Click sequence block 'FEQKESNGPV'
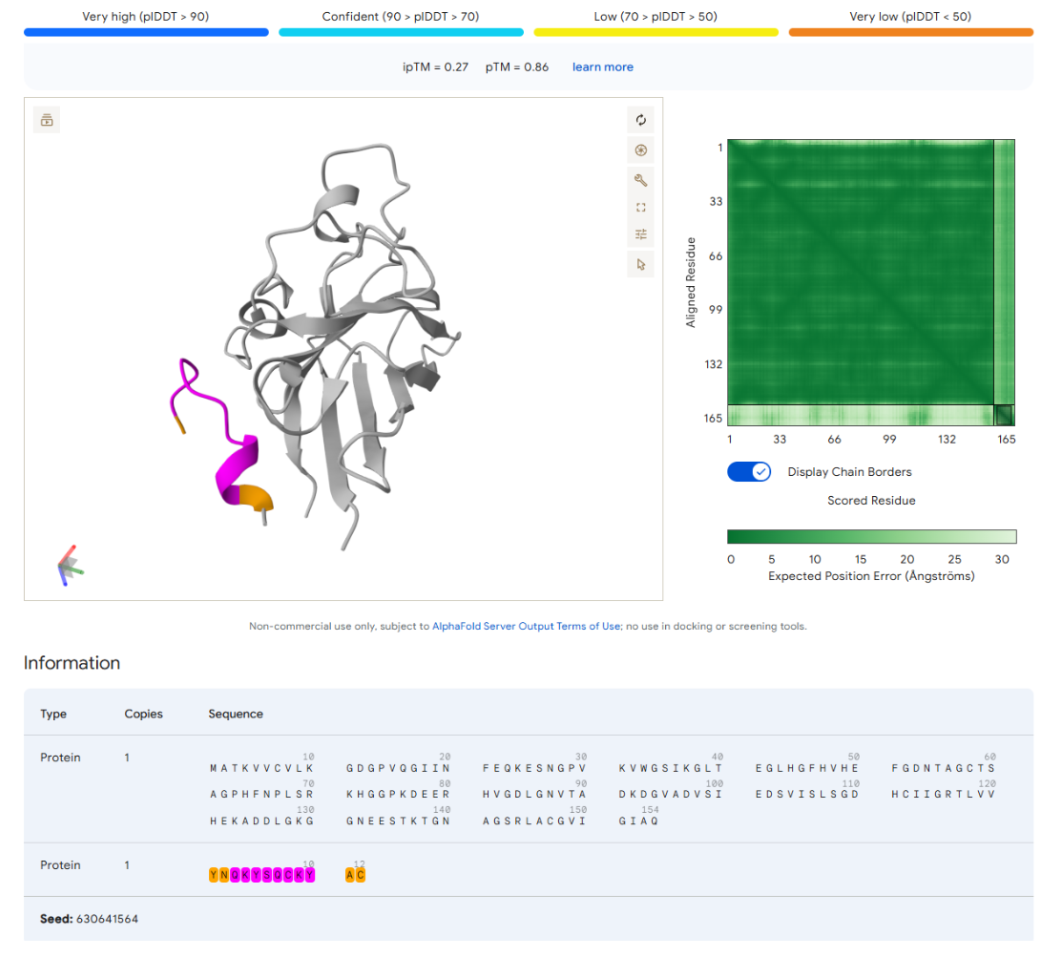The width and height of the screenshot is (1041, 955). pyautogui.click(x=534, y=768)
